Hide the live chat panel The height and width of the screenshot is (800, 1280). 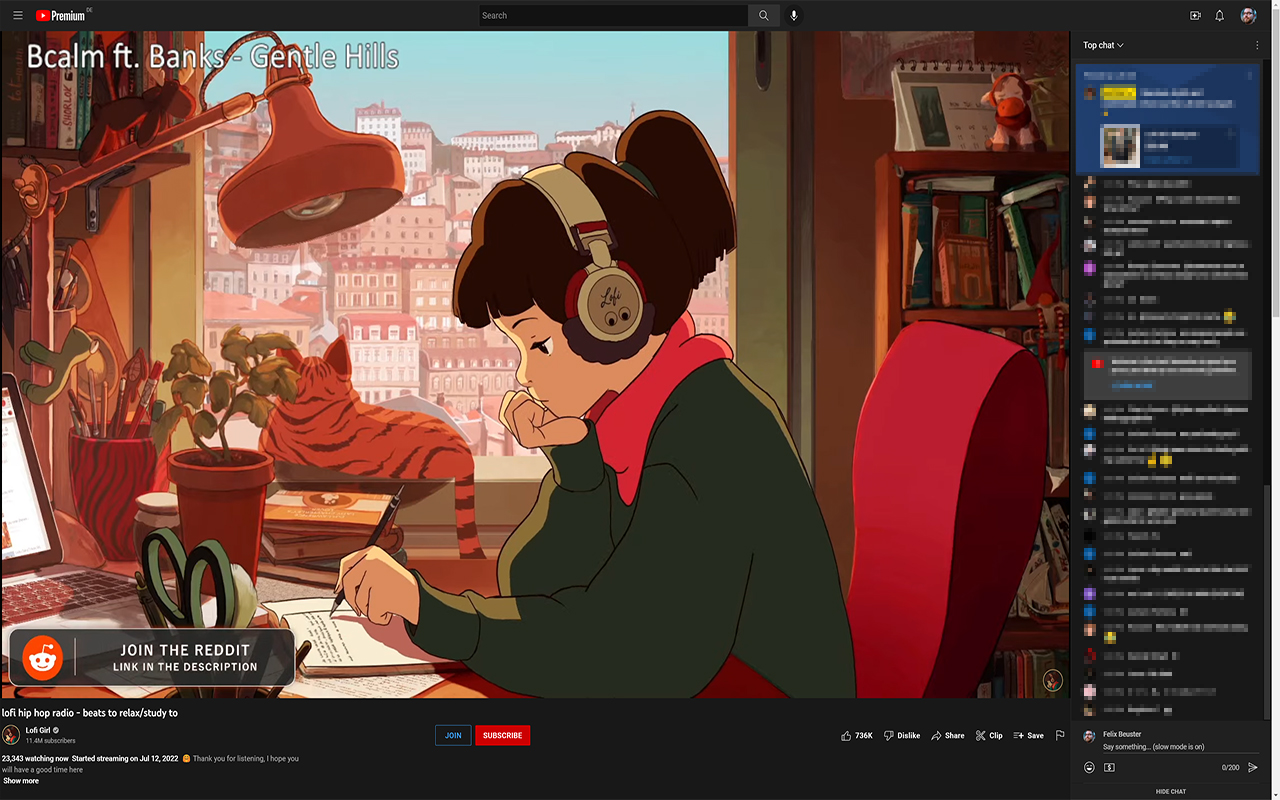[1171, 791]
